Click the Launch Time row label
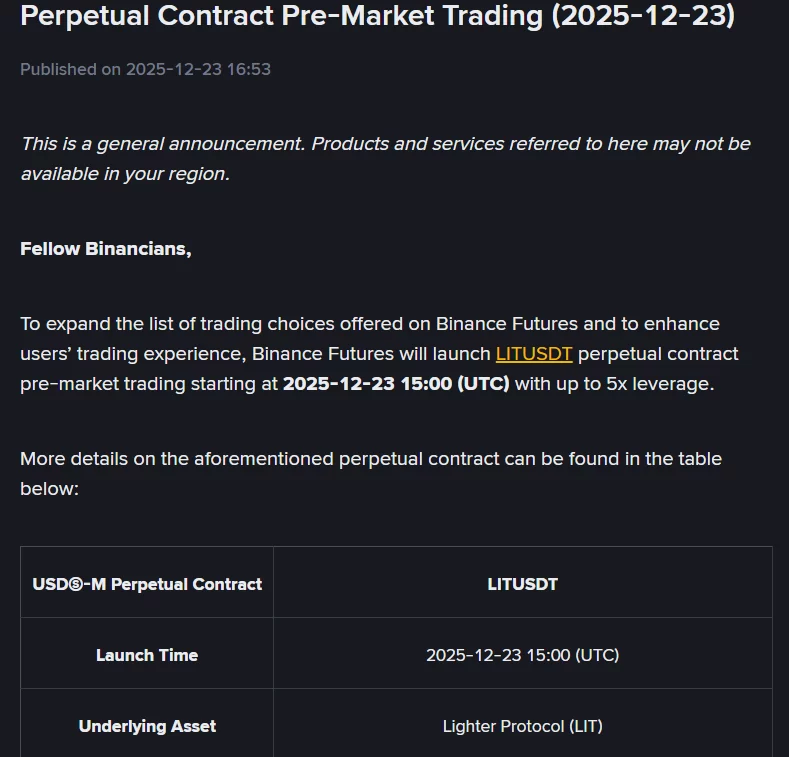Viewport: 789px width, 757px height. [x=147, y=655]
